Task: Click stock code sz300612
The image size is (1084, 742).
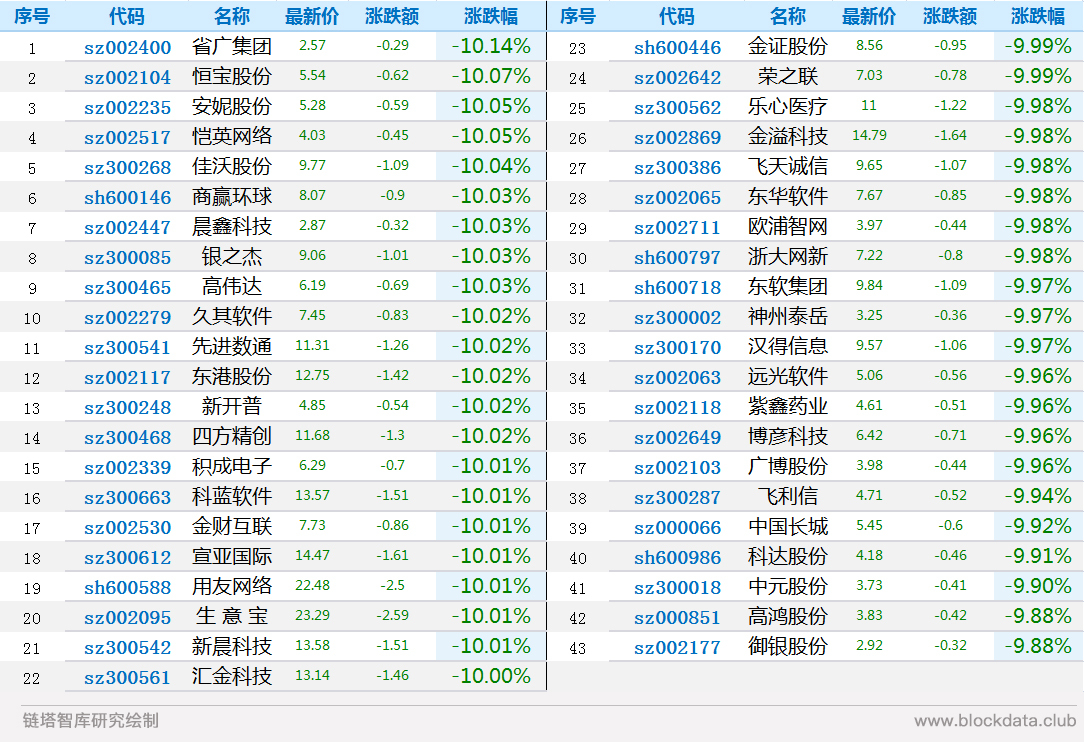Action: click(x=127, y=557)
